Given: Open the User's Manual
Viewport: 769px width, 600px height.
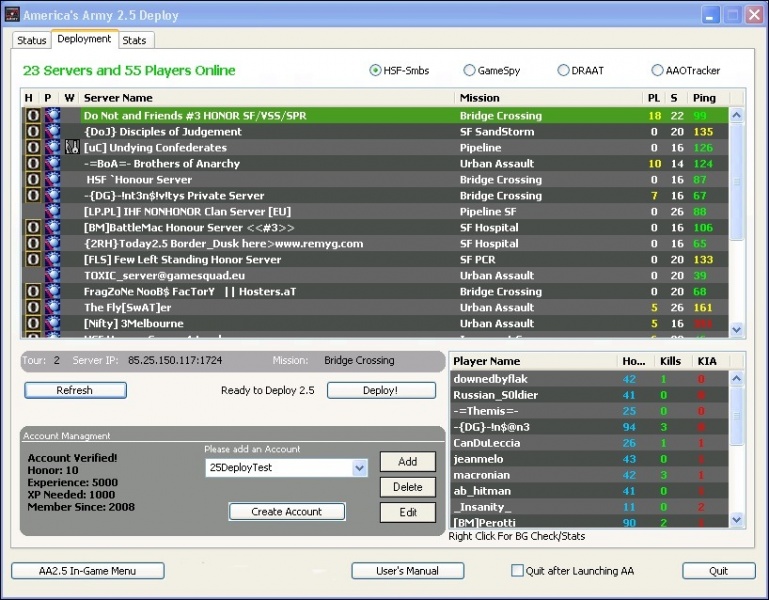Looking at the screenshot, I should [408, 571].
